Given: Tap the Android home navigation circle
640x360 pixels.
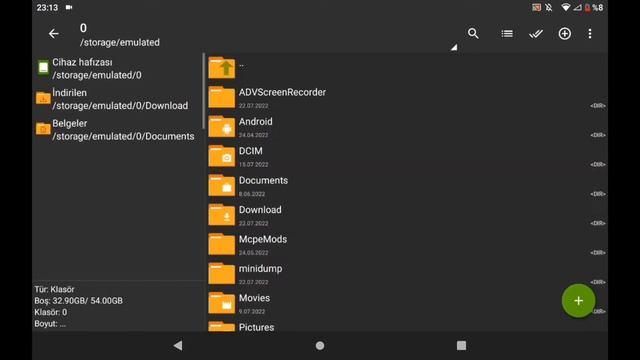Looking at the screenshot, I should pyautogui.click(x=320, y=346).
